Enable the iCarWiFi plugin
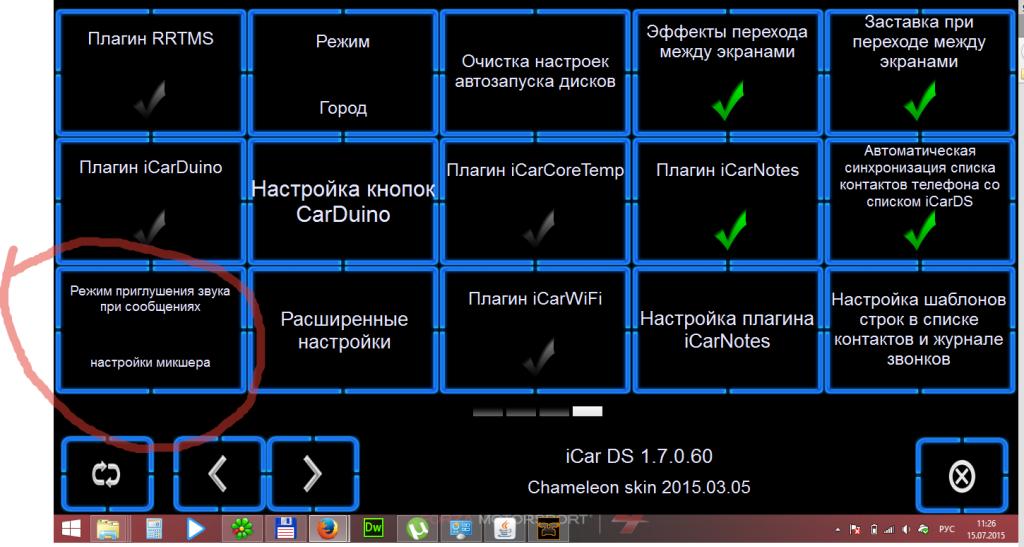Image resolution: width=1024 pixels, height=547 pixels. pyautogui.click(x=535, y=329)
